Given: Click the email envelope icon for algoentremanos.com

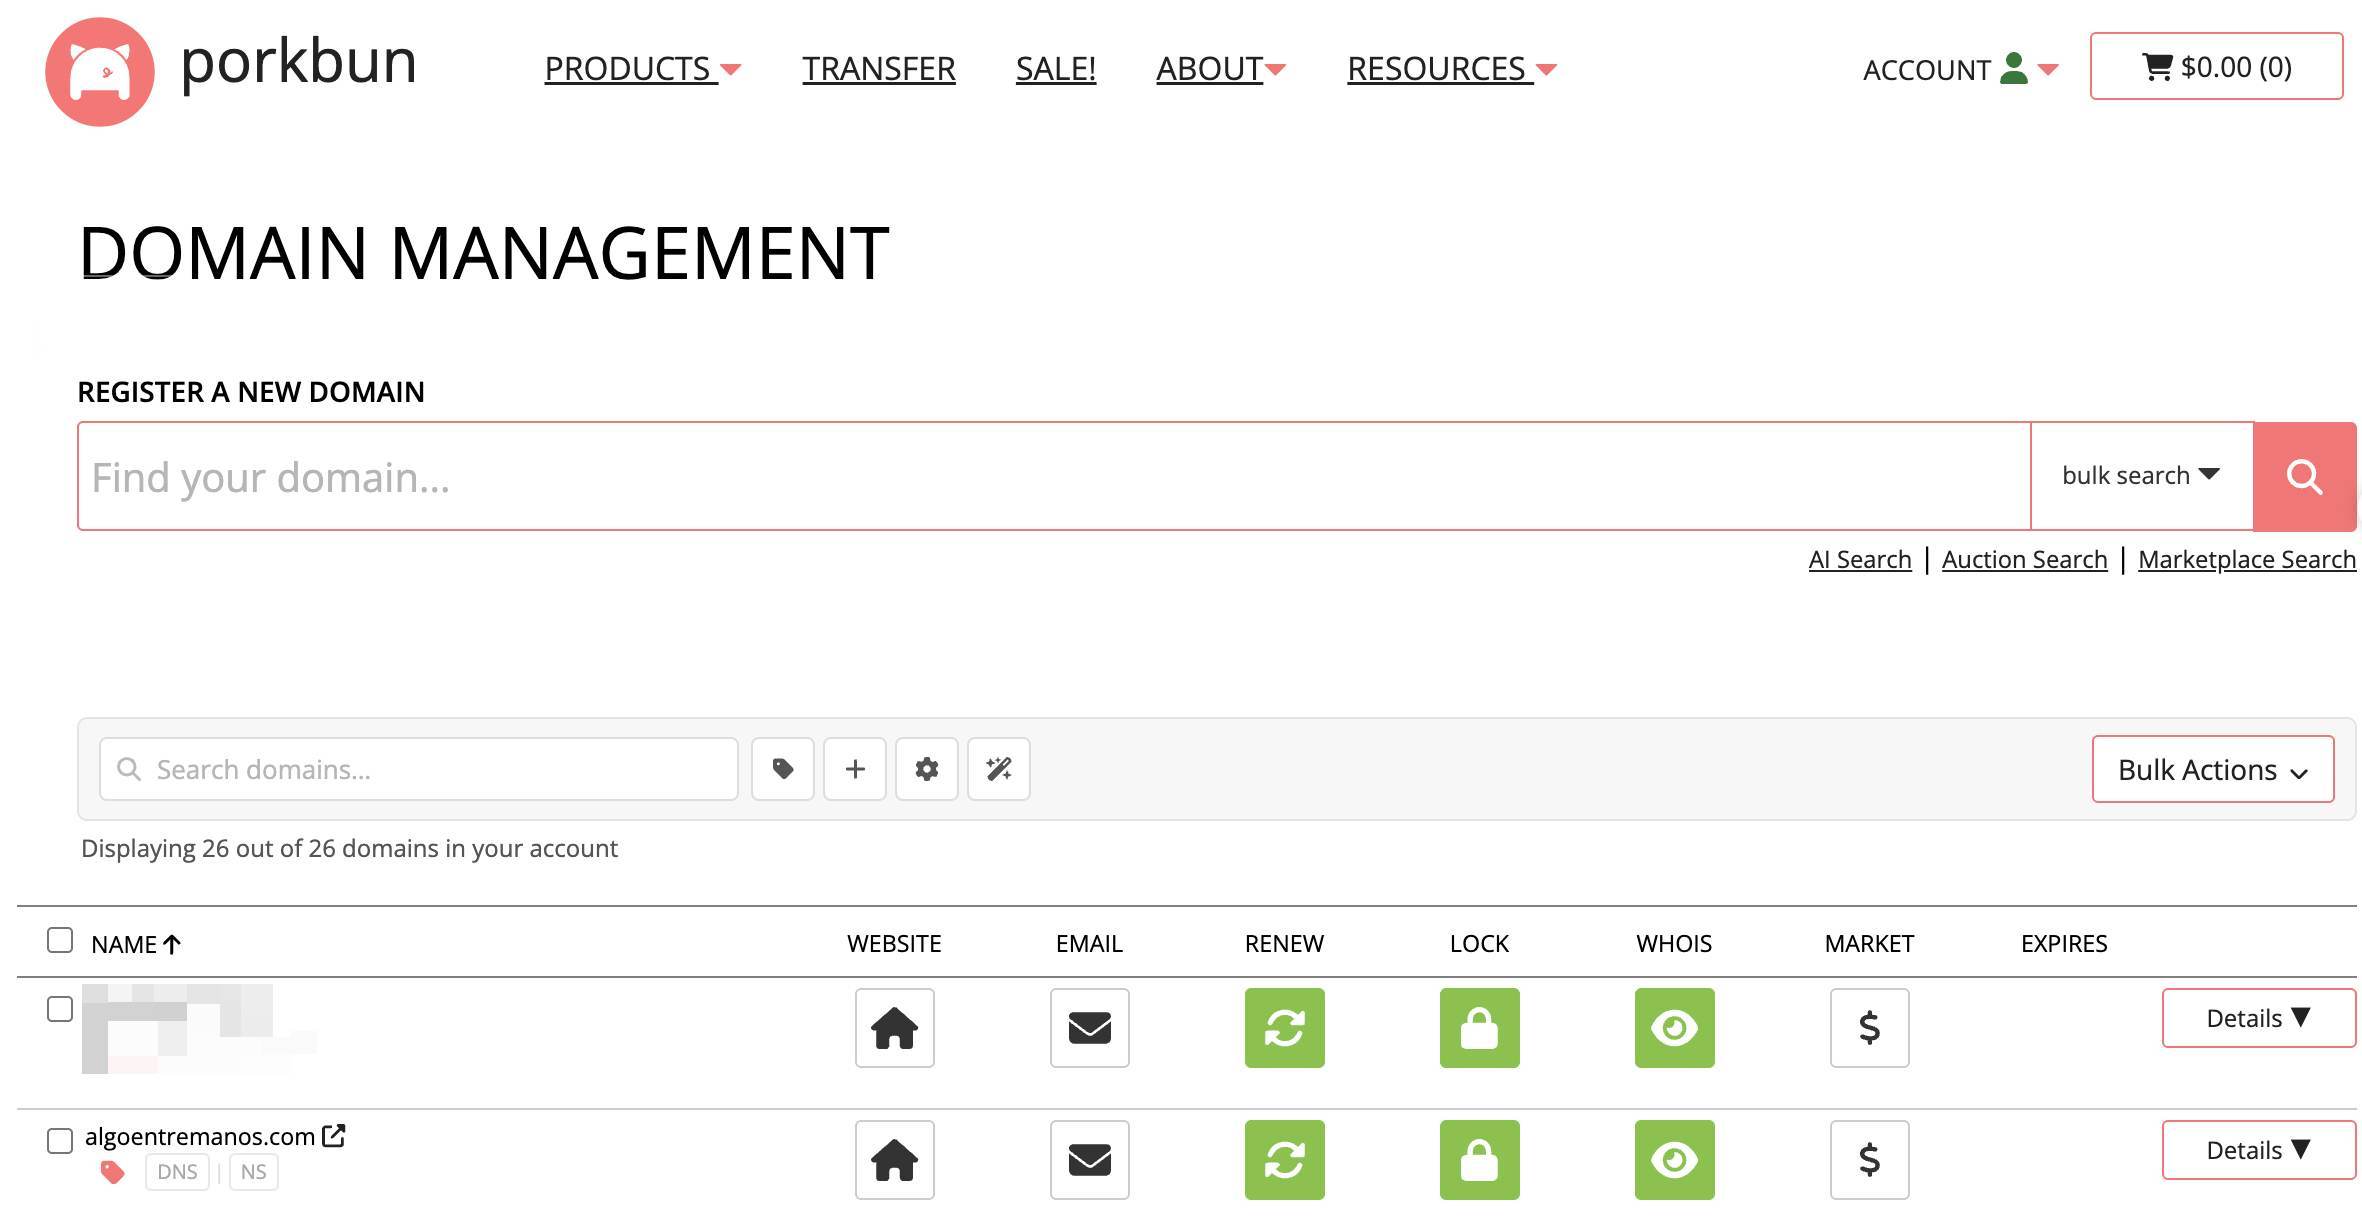Looking at the screenshot, I should click(x=1089, y=1160).
